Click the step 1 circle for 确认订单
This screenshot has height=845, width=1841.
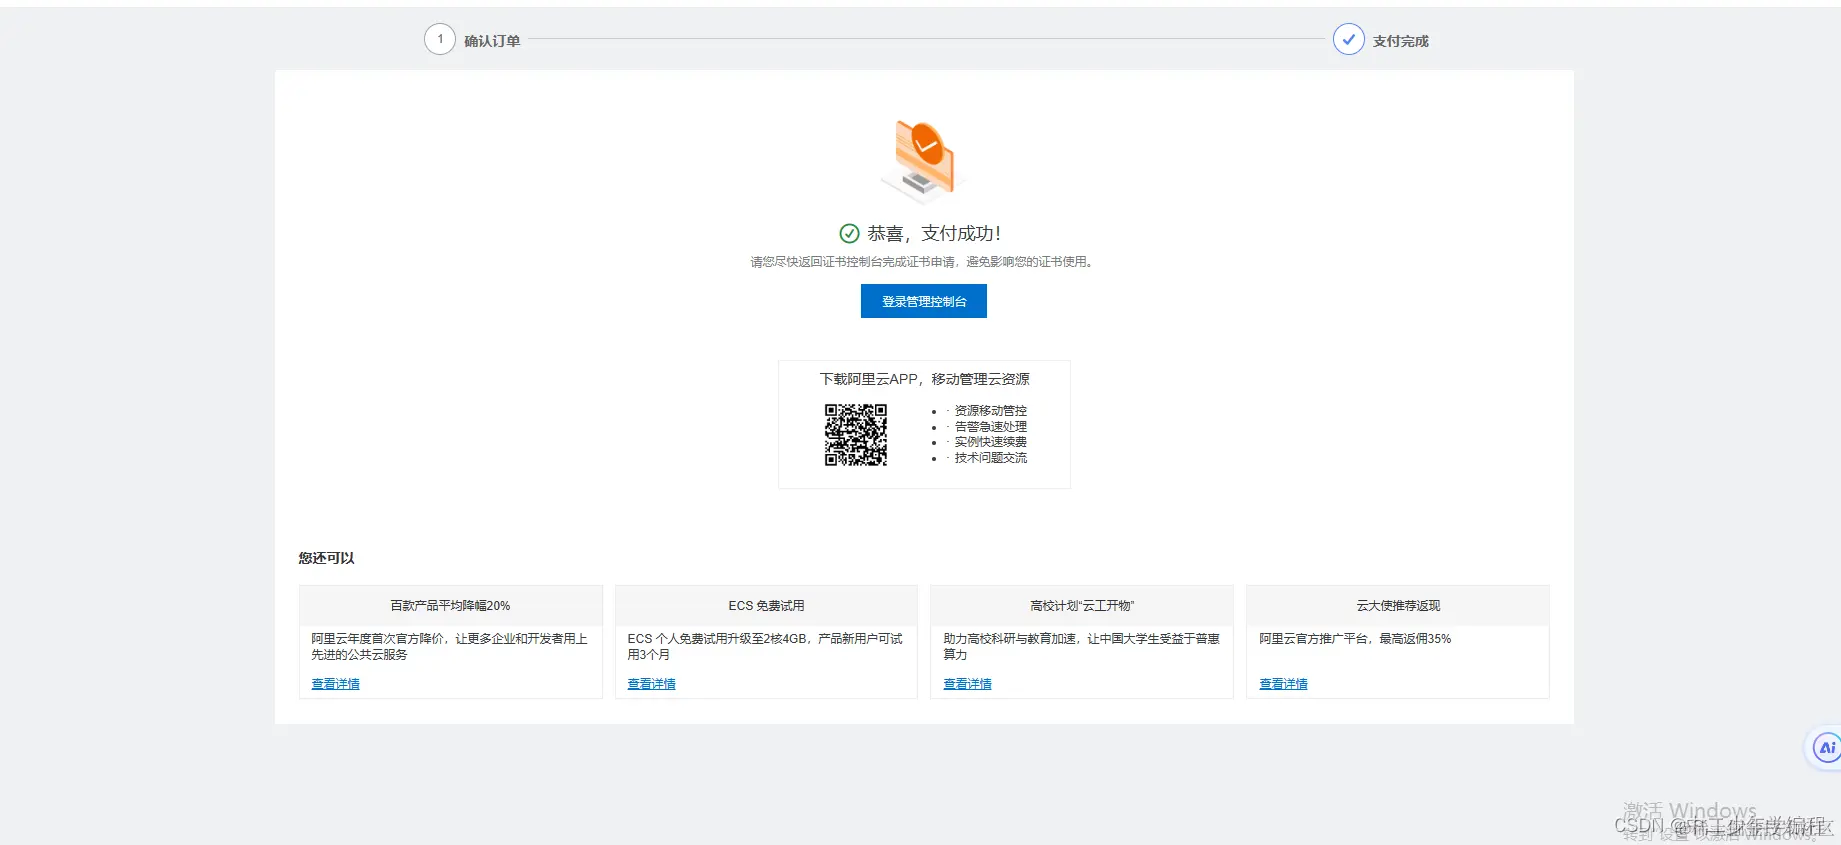point(440,39)
